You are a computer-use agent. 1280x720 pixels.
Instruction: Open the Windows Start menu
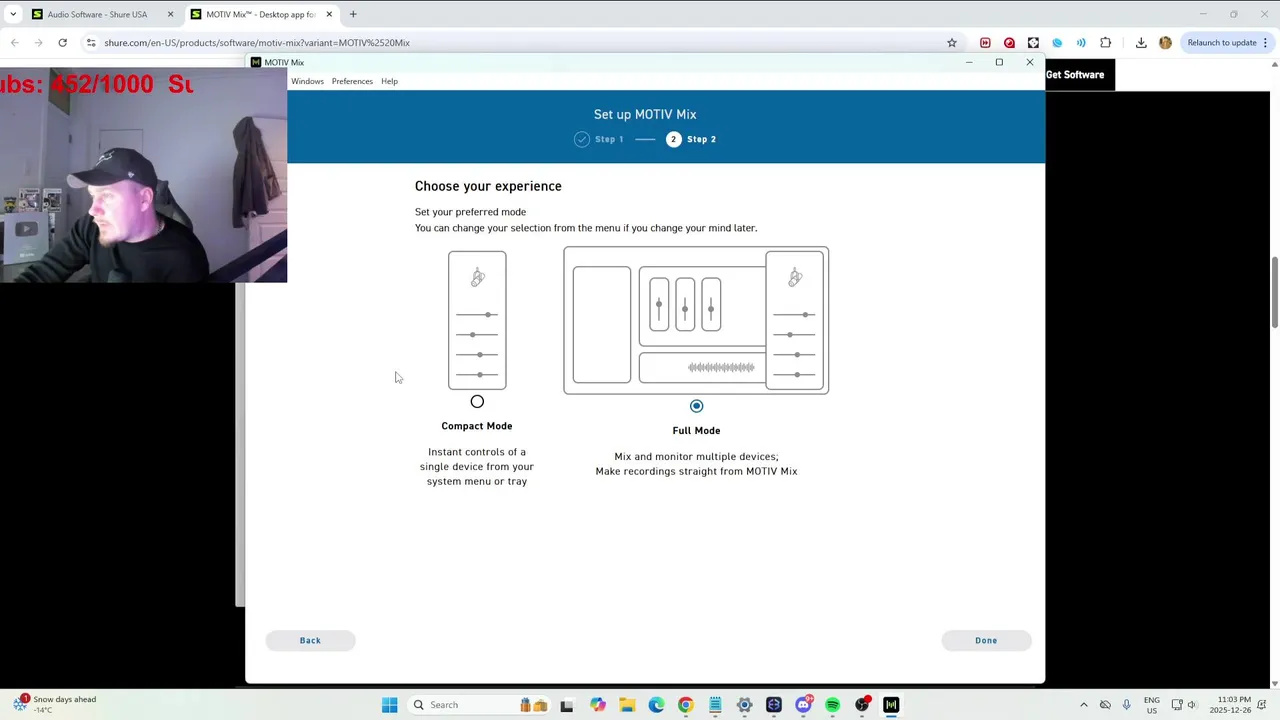point(390,705)
